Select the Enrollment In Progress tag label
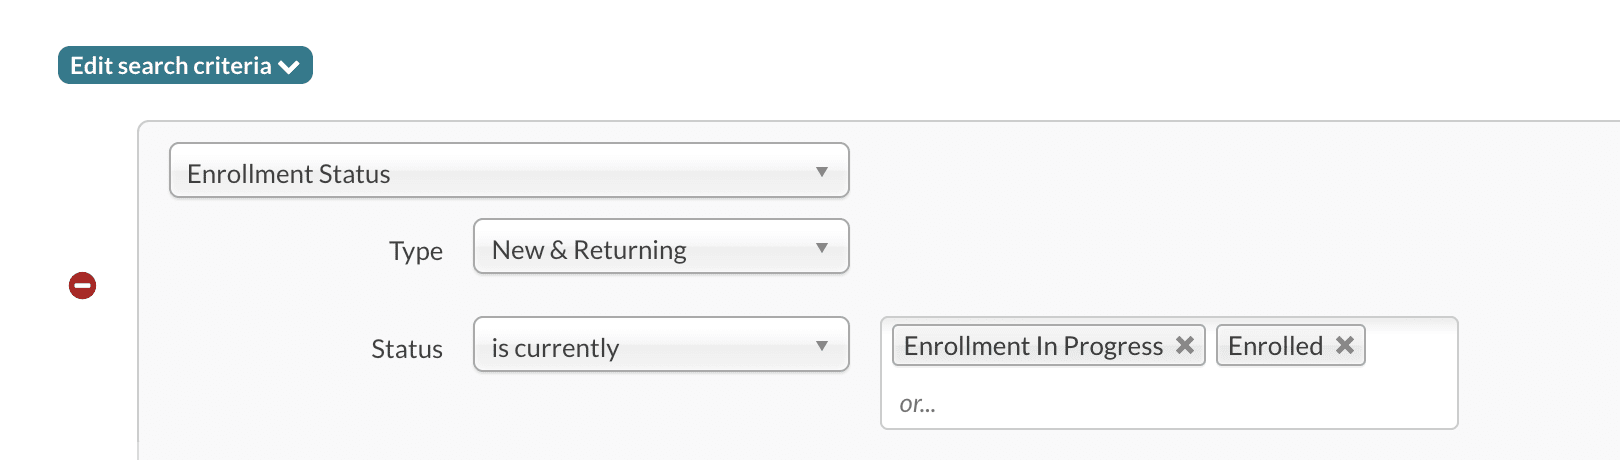The image size is (1620, 460). pos(1033,346)
